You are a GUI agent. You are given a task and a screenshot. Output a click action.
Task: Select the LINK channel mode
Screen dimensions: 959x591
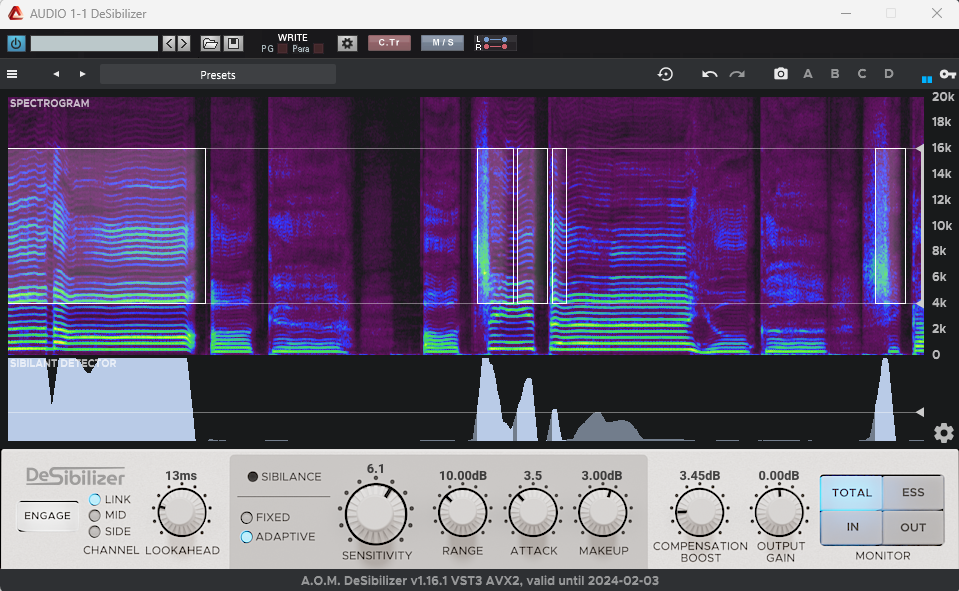pos(95,500)
